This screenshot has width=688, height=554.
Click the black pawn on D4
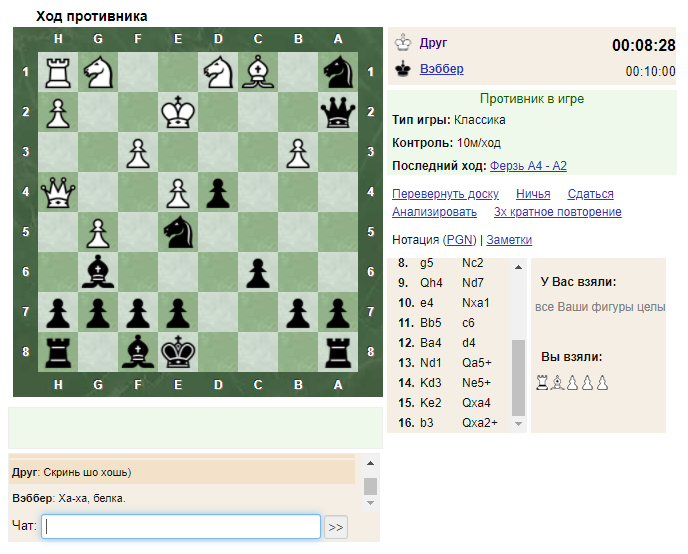218,191
